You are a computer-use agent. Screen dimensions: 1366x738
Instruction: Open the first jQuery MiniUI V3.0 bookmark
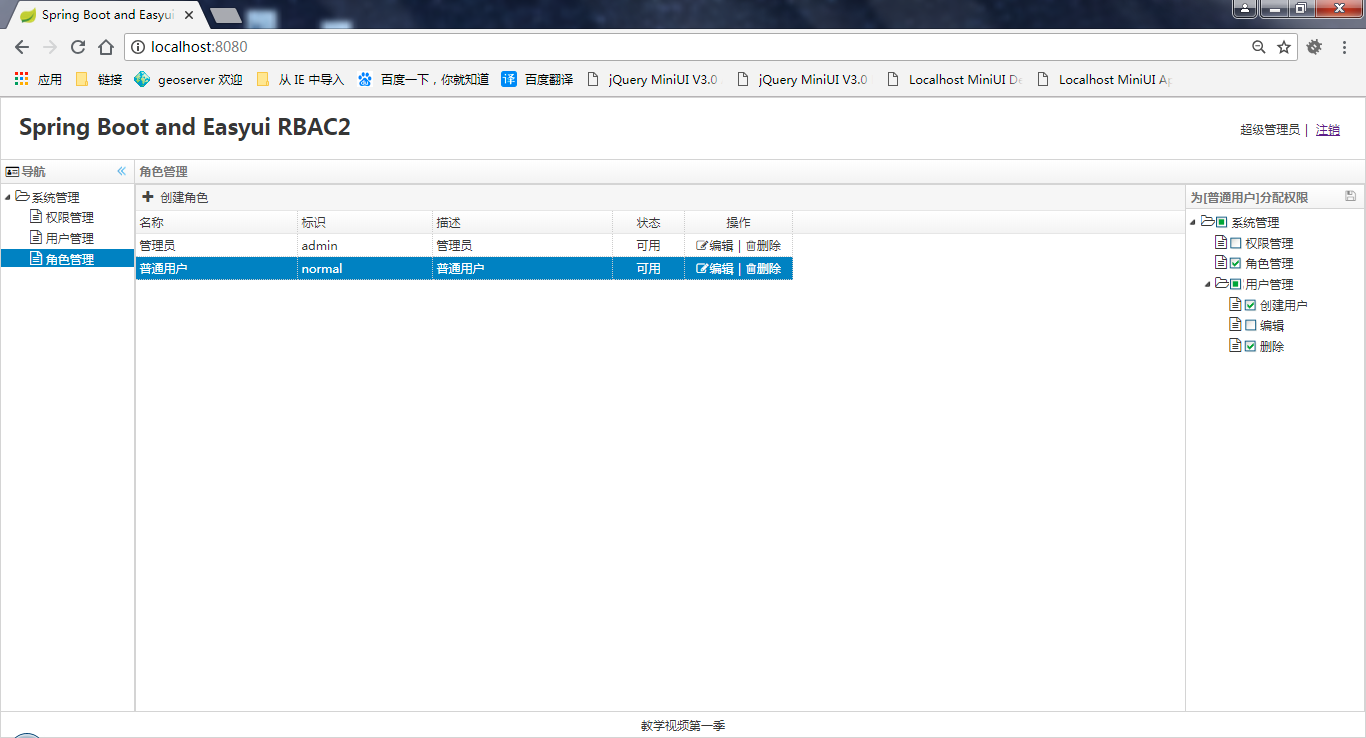(653, 79)
